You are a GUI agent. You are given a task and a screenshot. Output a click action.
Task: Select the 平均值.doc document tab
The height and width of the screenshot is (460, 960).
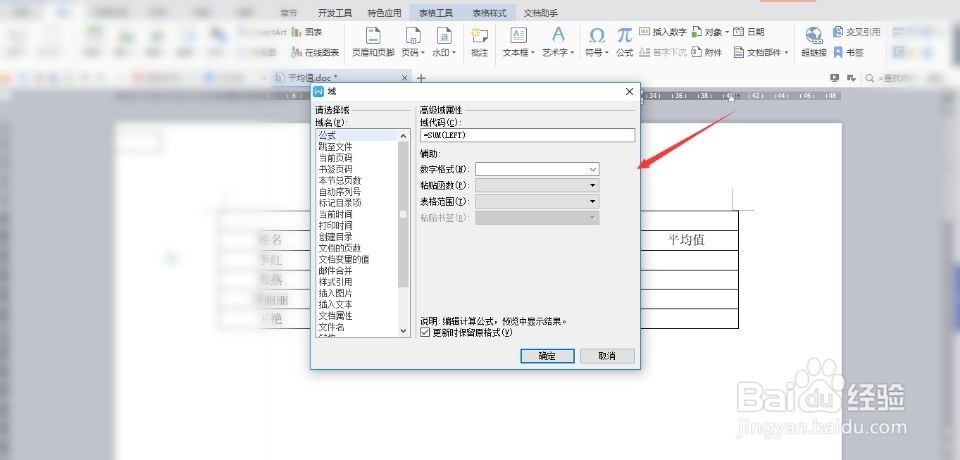point(342,78)
